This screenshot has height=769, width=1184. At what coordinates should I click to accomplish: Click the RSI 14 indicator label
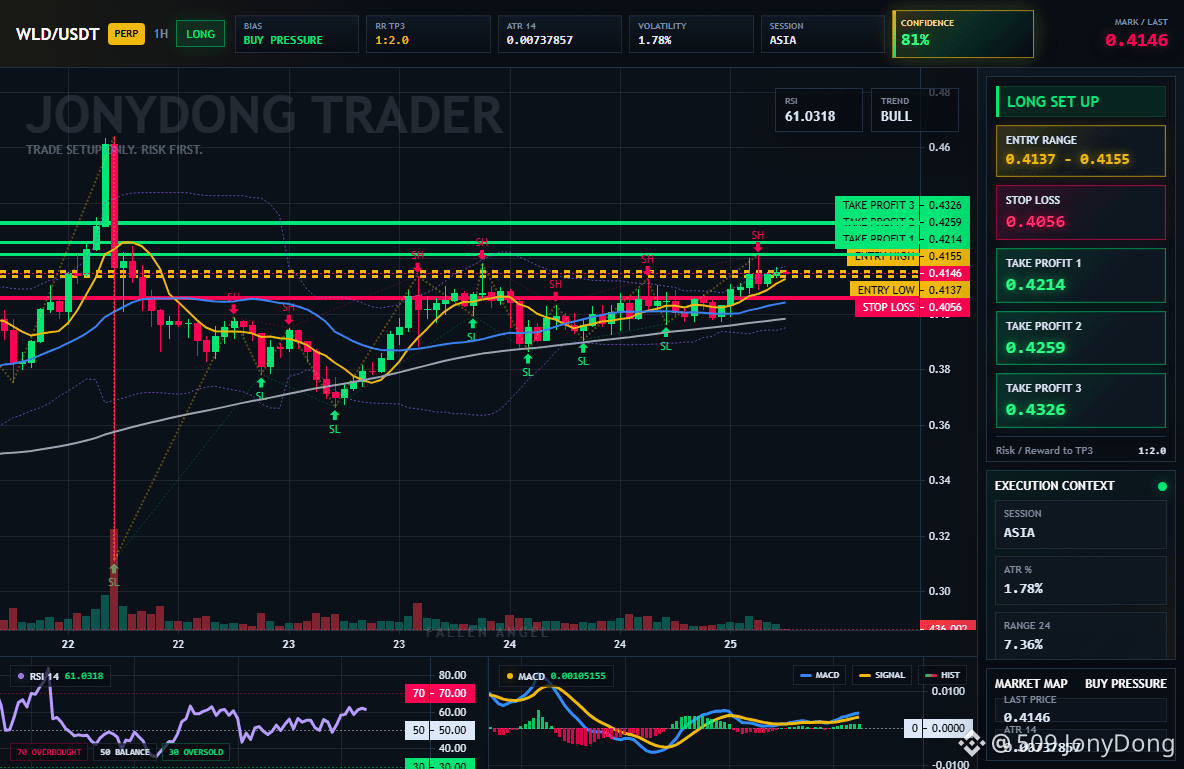coord(60,676)
